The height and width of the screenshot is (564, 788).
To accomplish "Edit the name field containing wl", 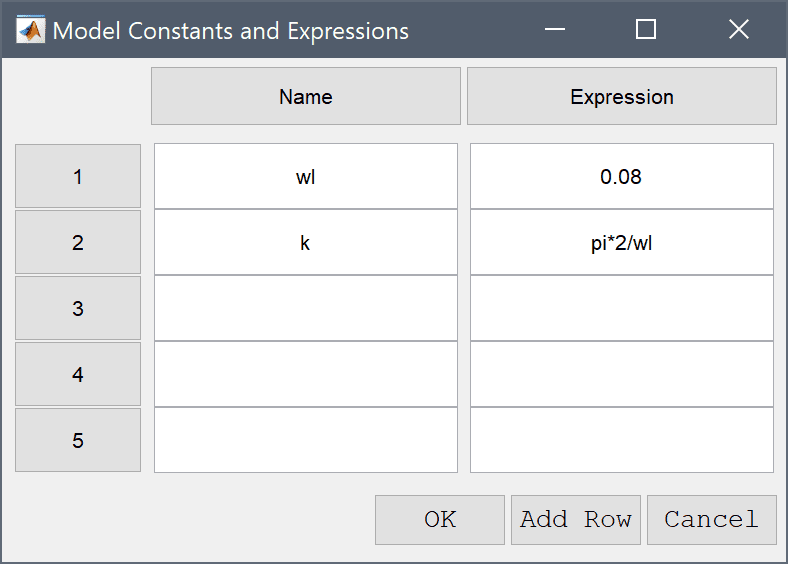I will point(306,176).
